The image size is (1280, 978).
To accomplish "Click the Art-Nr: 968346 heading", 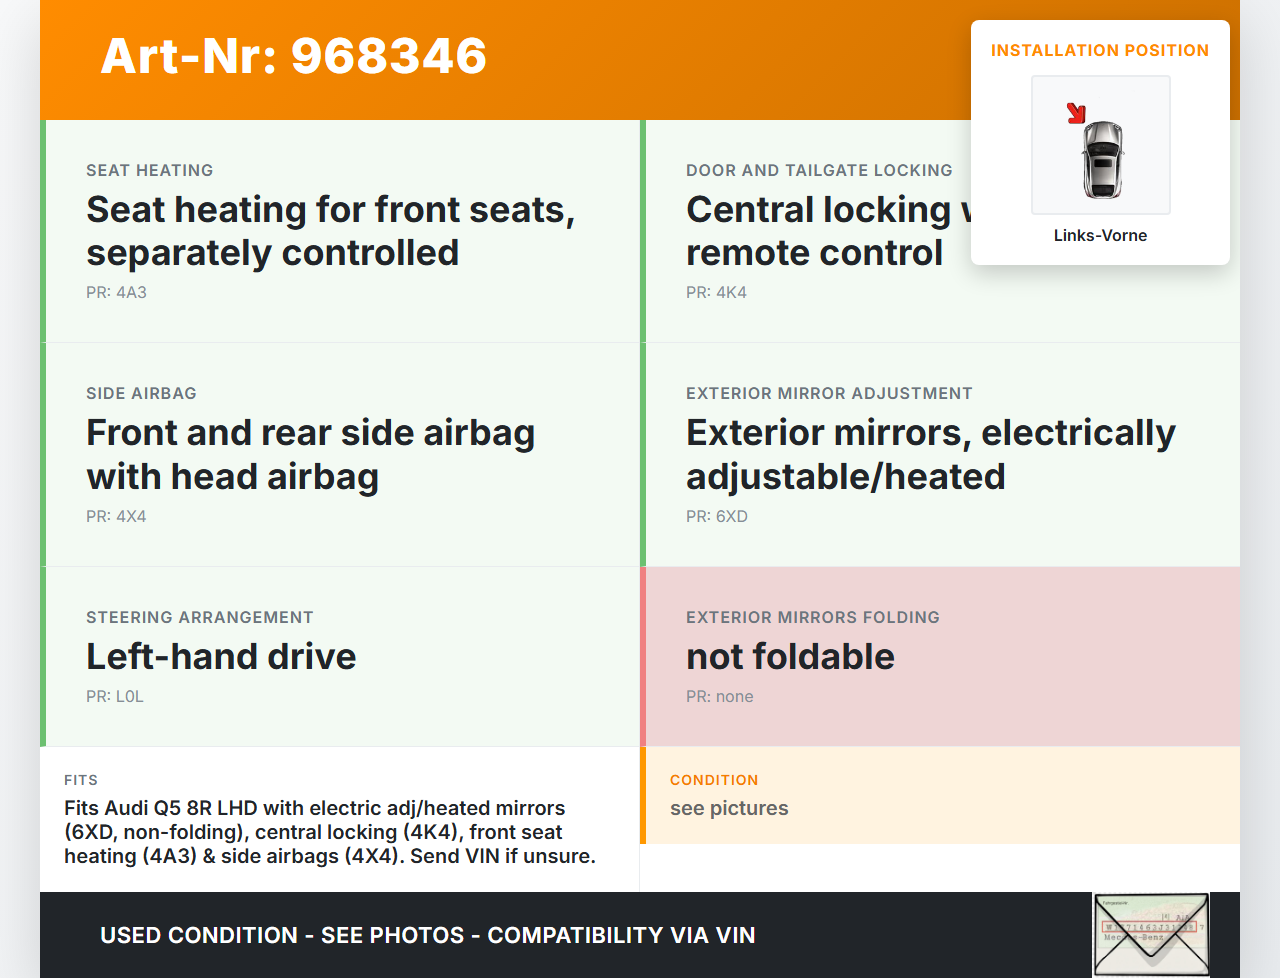I will (x=293, y=56).
